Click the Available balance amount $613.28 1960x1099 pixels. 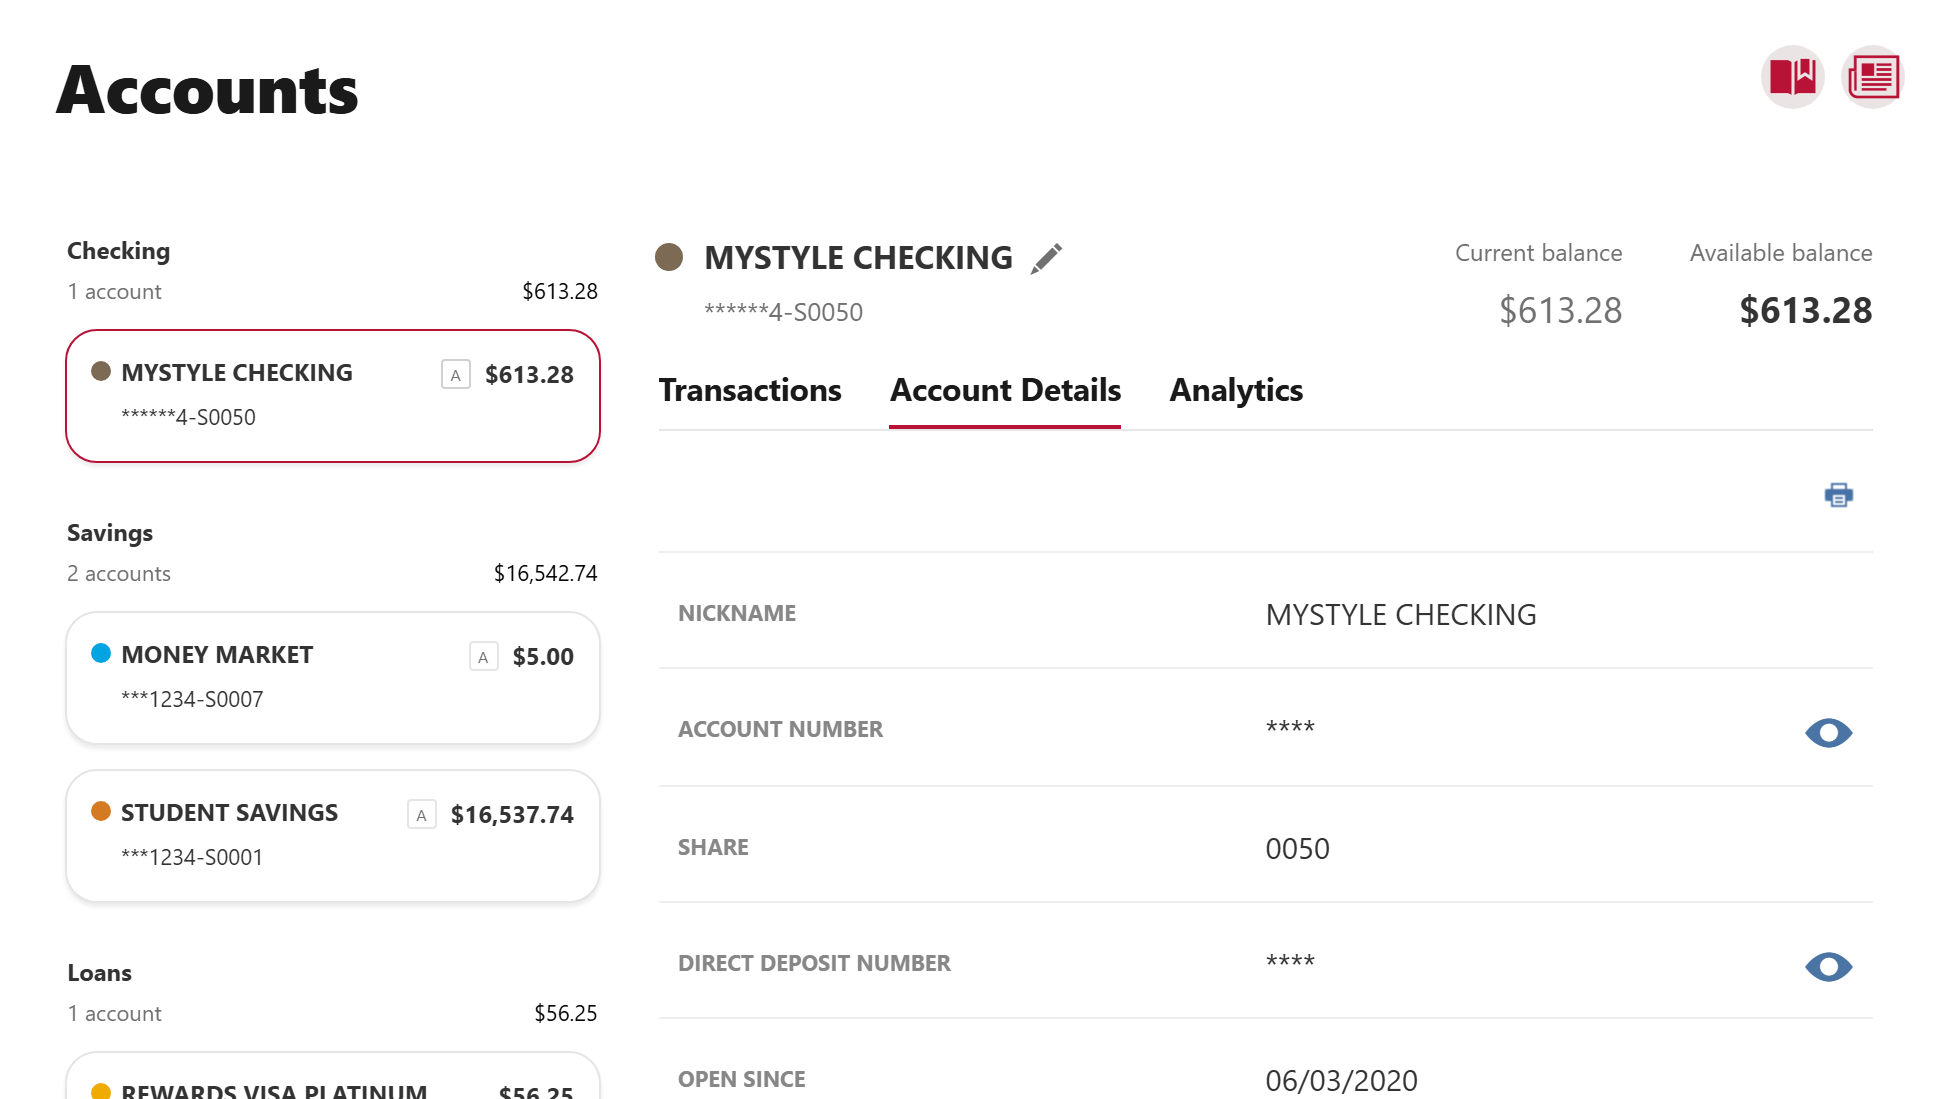point(1805,310)
